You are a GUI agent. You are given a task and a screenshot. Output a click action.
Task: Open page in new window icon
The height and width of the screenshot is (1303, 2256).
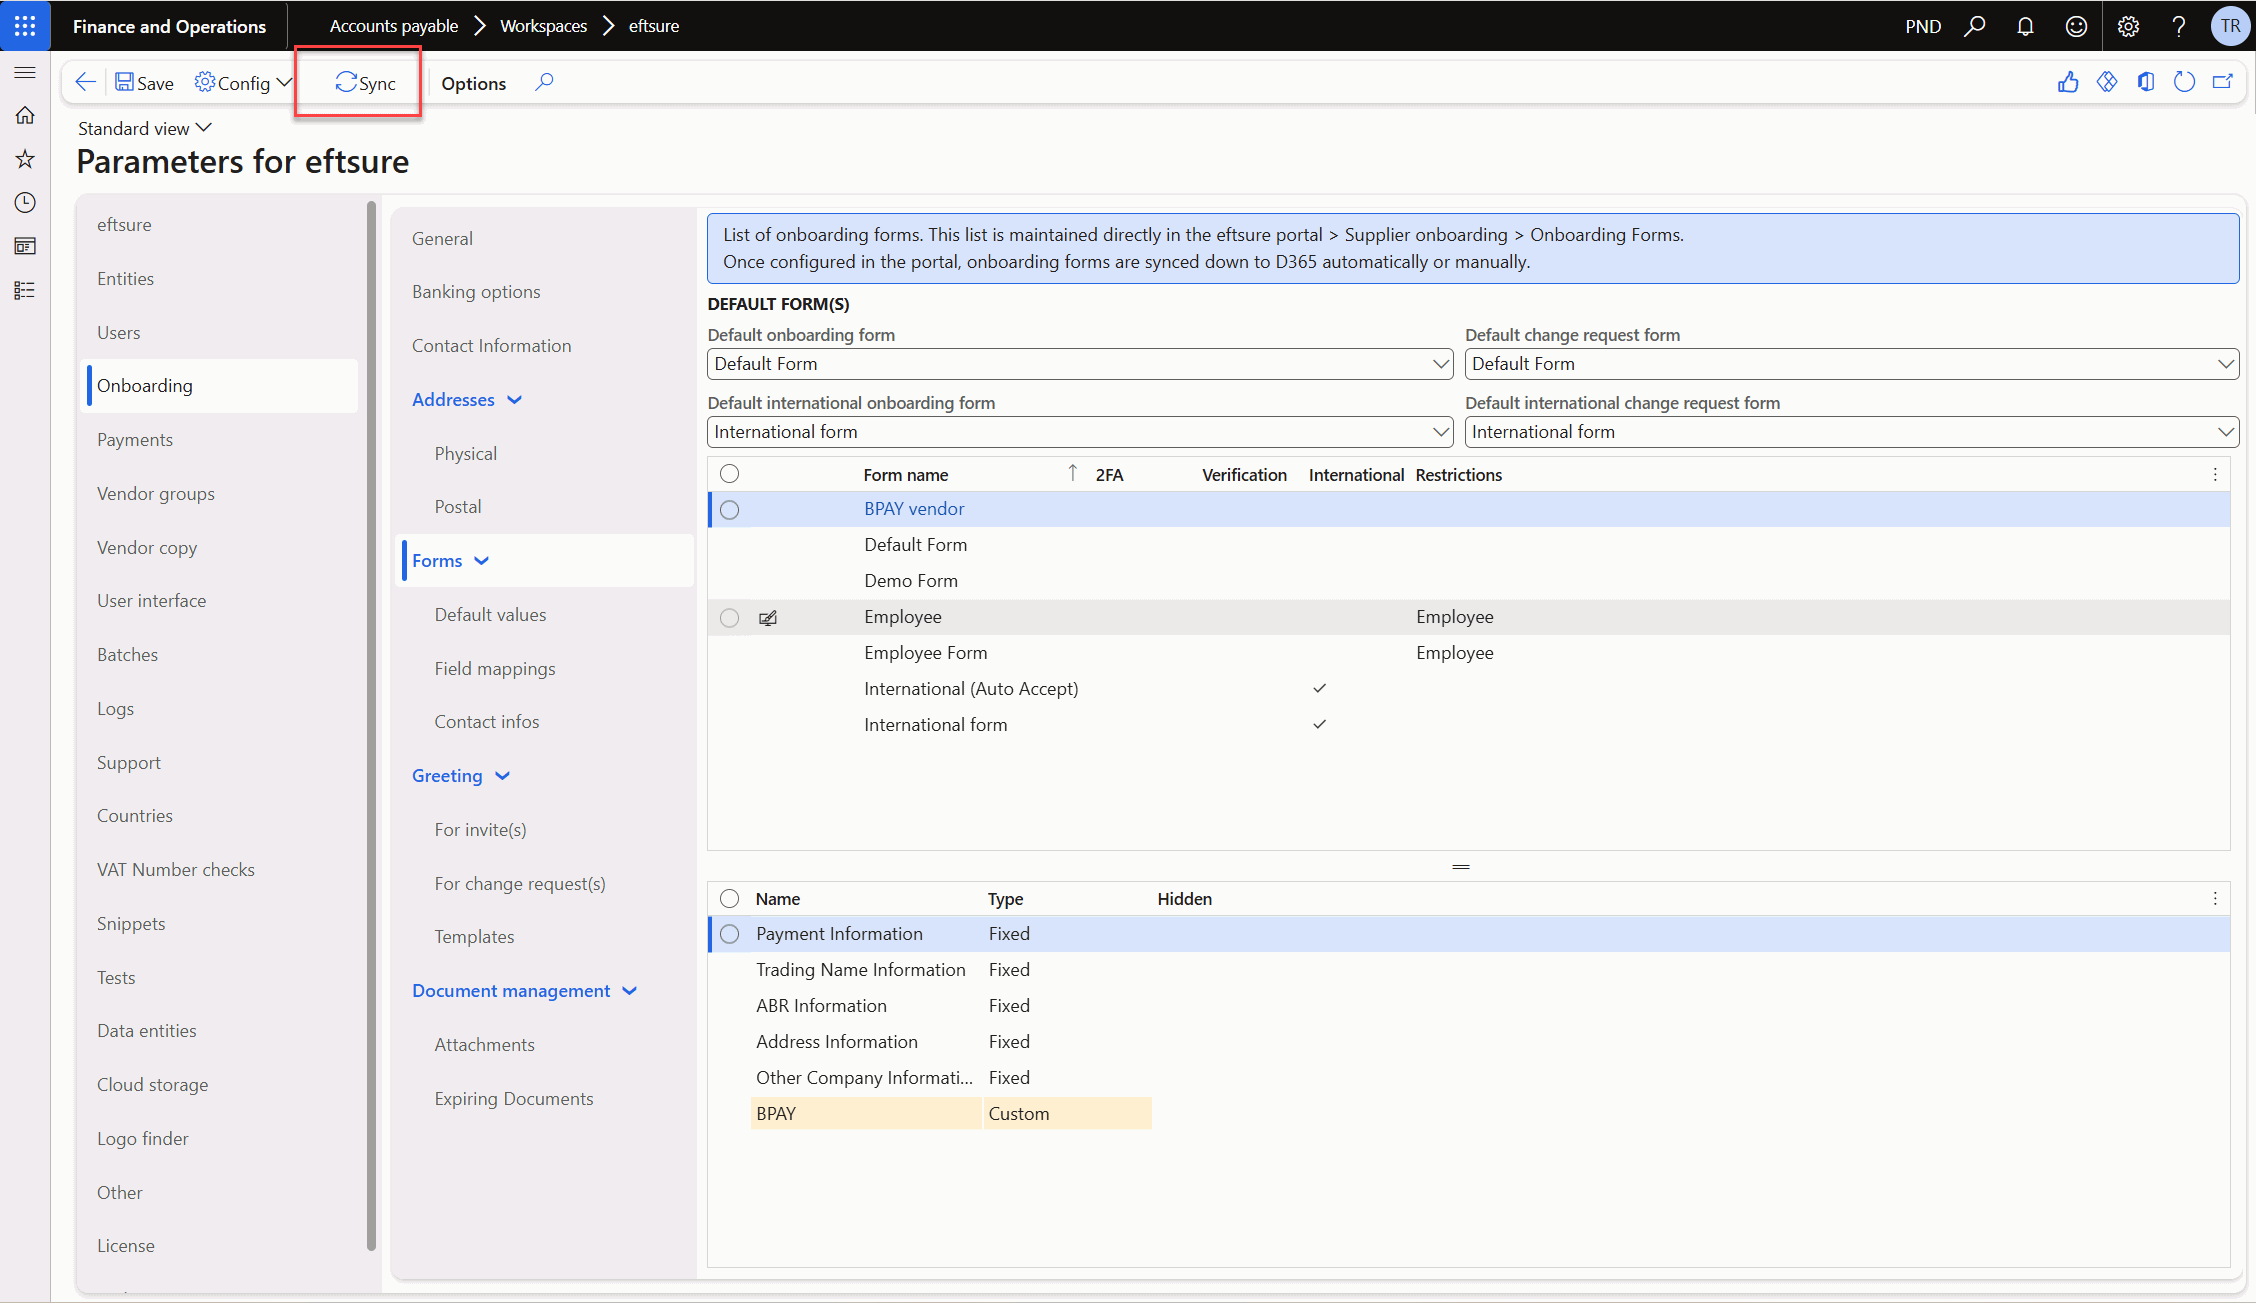tap(2223, 83)
